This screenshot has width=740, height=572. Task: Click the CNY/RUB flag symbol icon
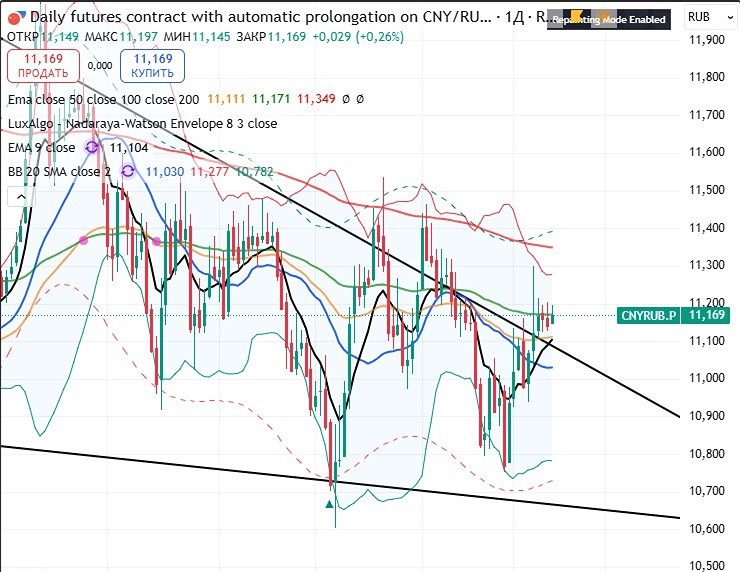(17, 17)
